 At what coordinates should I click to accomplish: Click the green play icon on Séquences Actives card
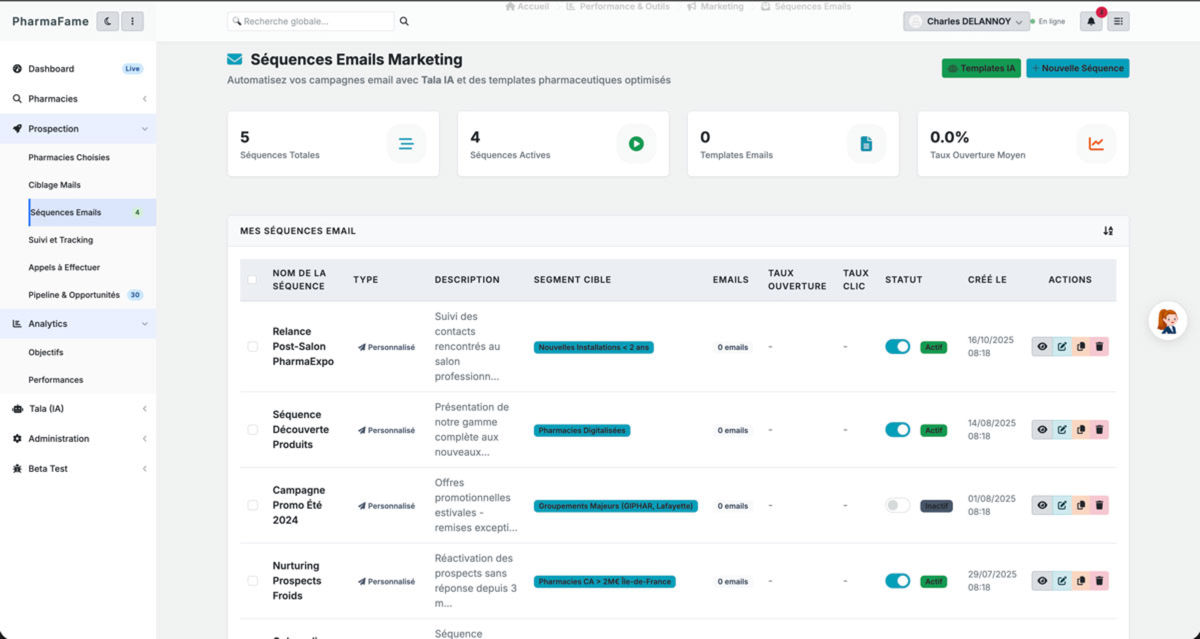click(636, 143)
